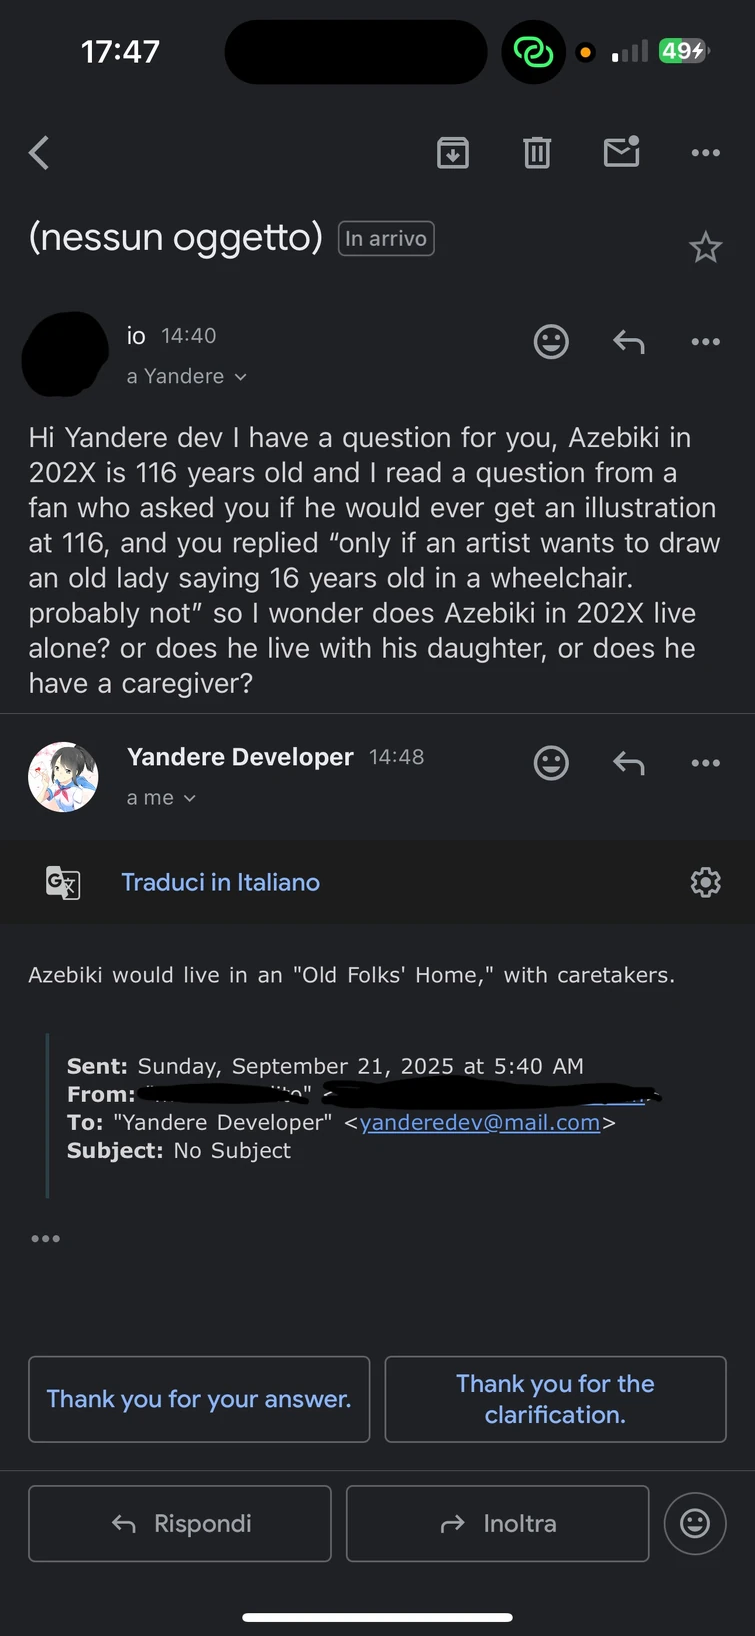Delete this email with trash icon
This screenshot has width=755, height=1636.
point(537,153)
